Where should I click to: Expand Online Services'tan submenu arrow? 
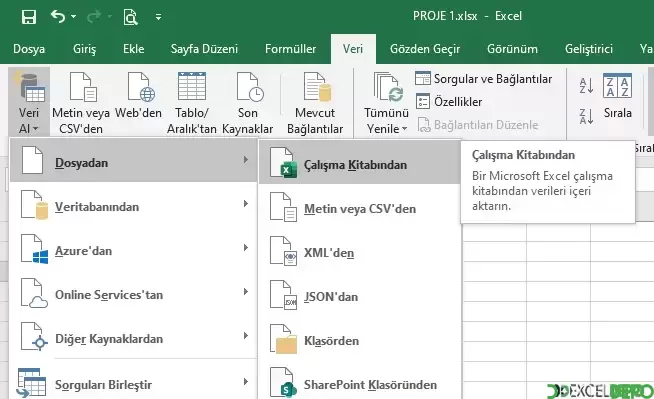point(246,291)
